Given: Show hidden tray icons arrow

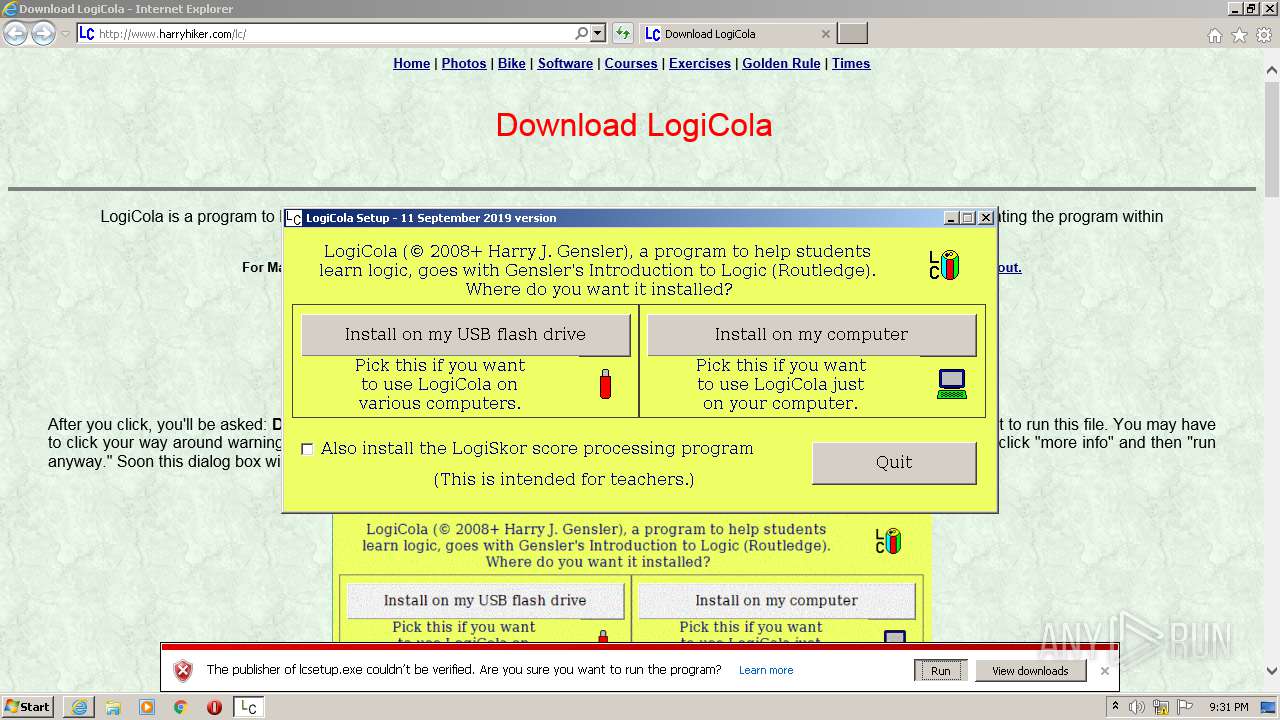Looking at the screenshot, I should click(x=1115, y=707).
